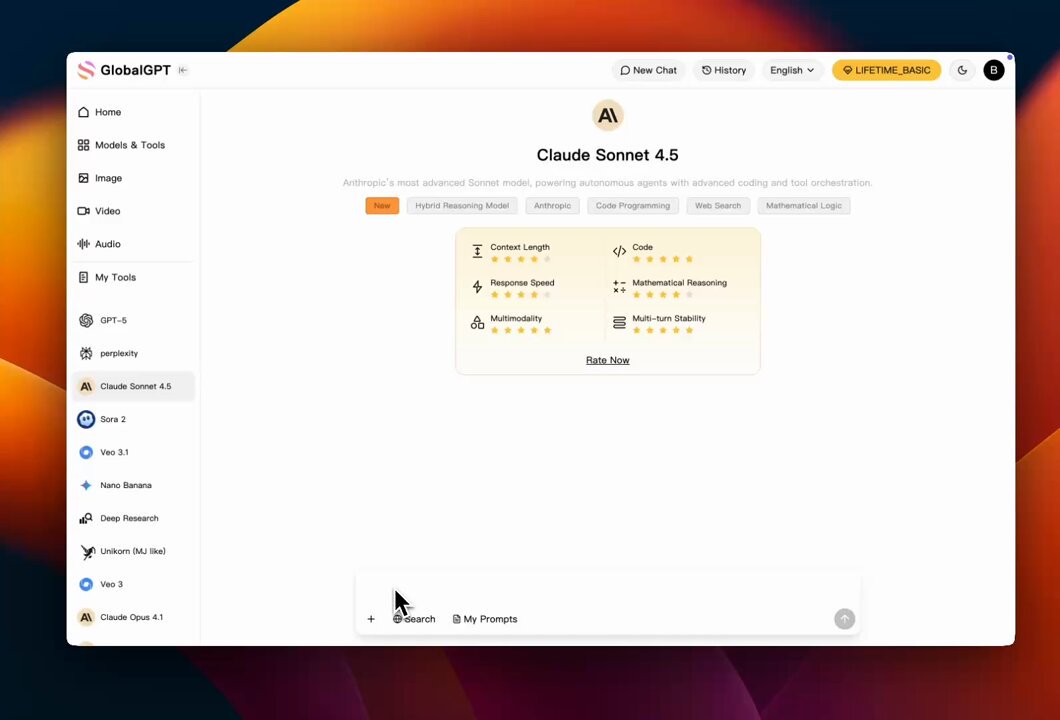This screenshot has height=720, width=1060.
Task: Open the English language dropdown
Action: pos(792,70)
